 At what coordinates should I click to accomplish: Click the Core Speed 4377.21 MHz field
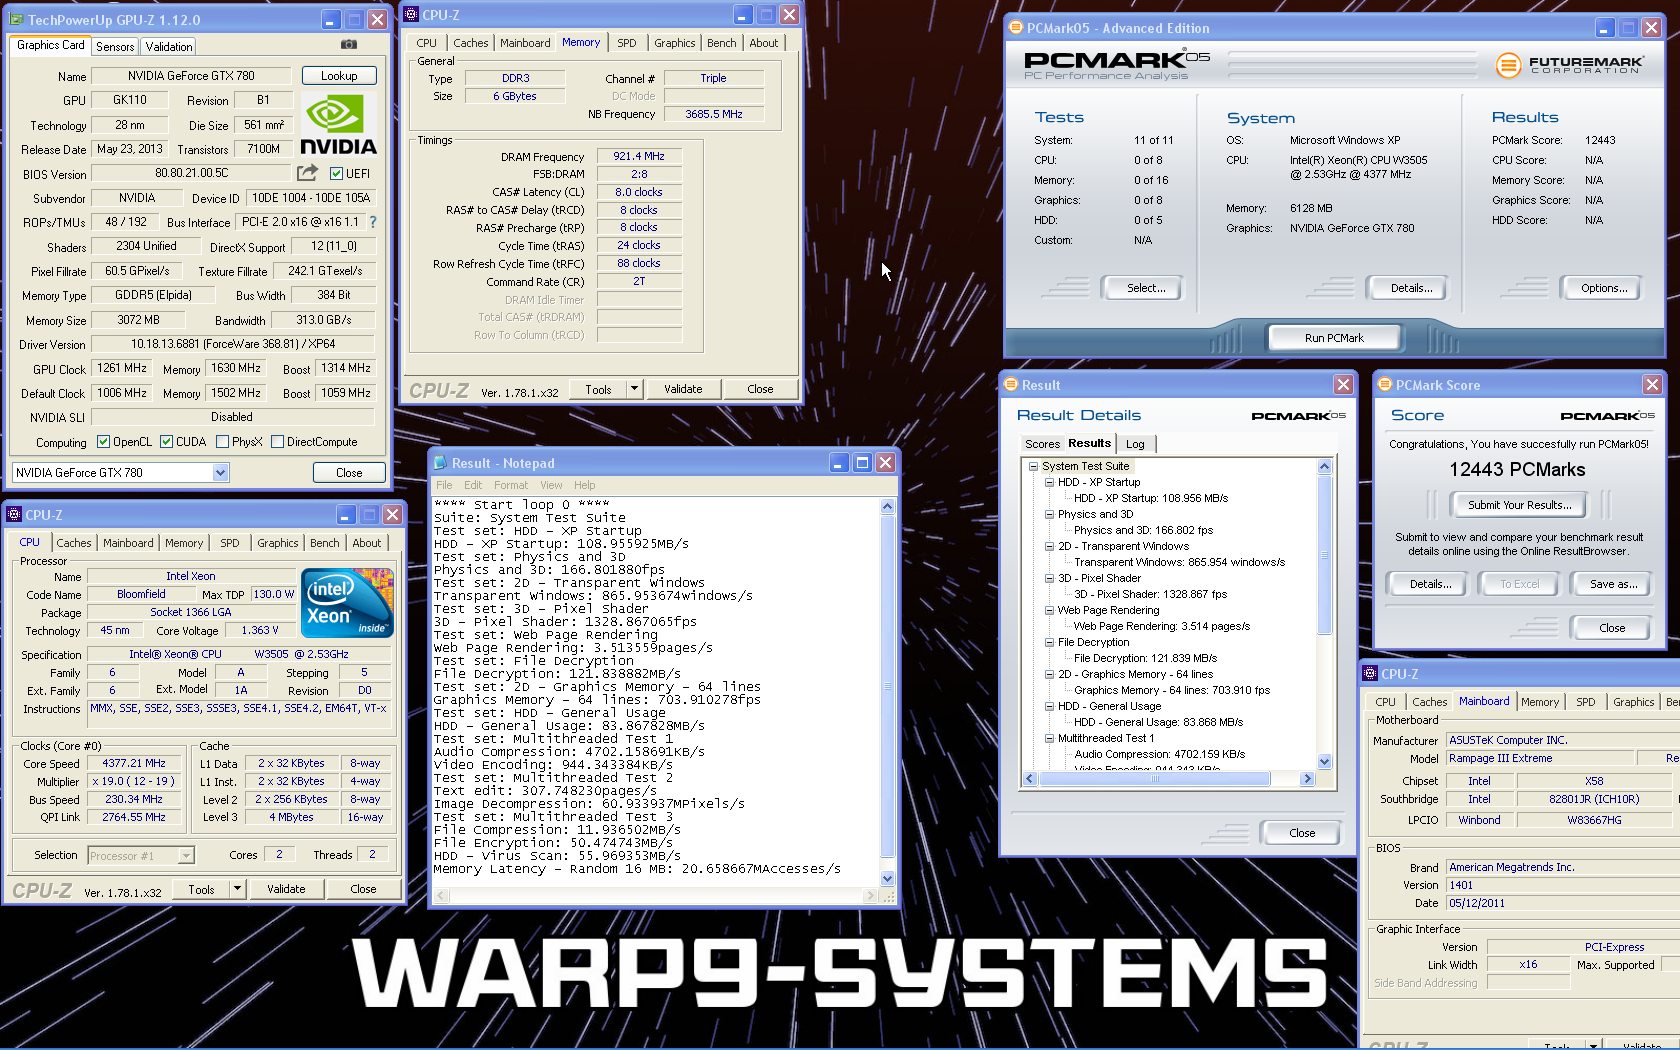(x=135, y=763)
